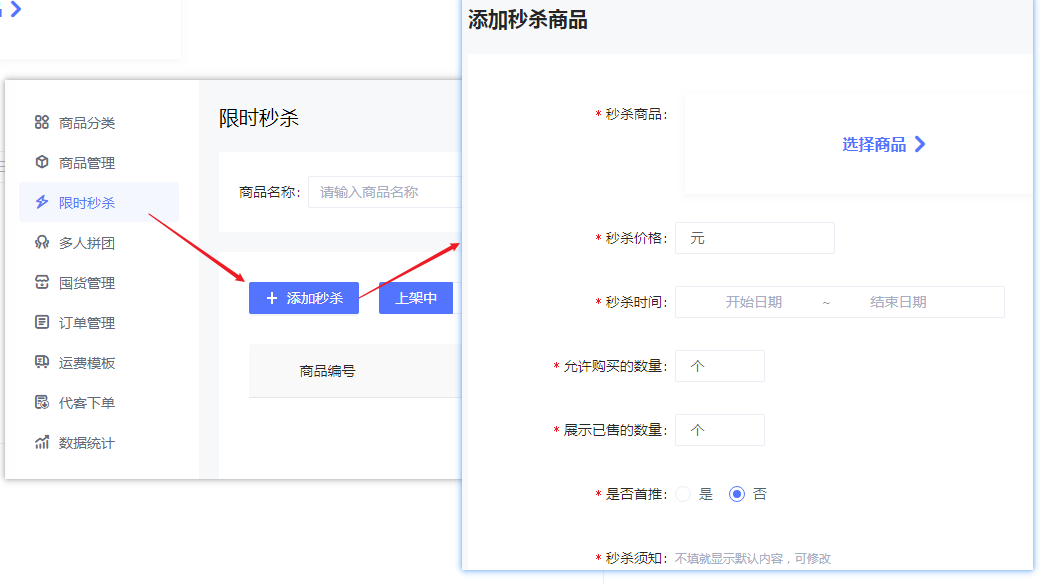Open 数据统计 via the chart icon
The image size is (1046, 584).
[x=41, y=442]
